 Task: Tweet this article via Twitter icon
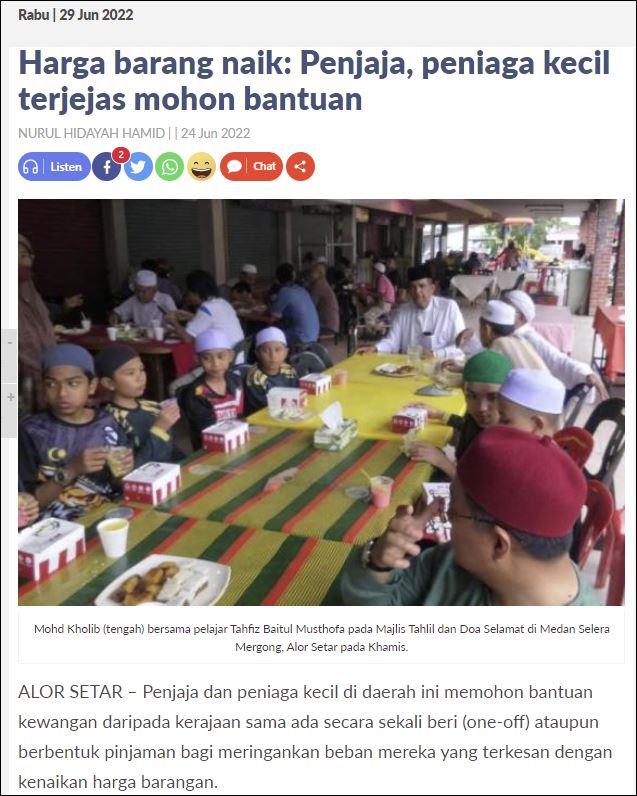(x=138, y=167)
